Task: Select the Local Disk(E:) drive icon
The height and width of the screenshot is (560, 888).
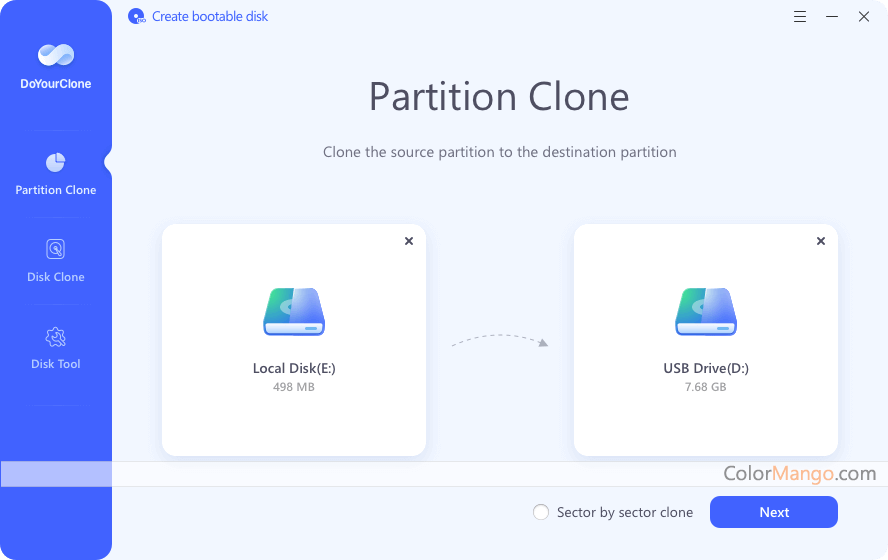Action: click(x=294, y=311)
